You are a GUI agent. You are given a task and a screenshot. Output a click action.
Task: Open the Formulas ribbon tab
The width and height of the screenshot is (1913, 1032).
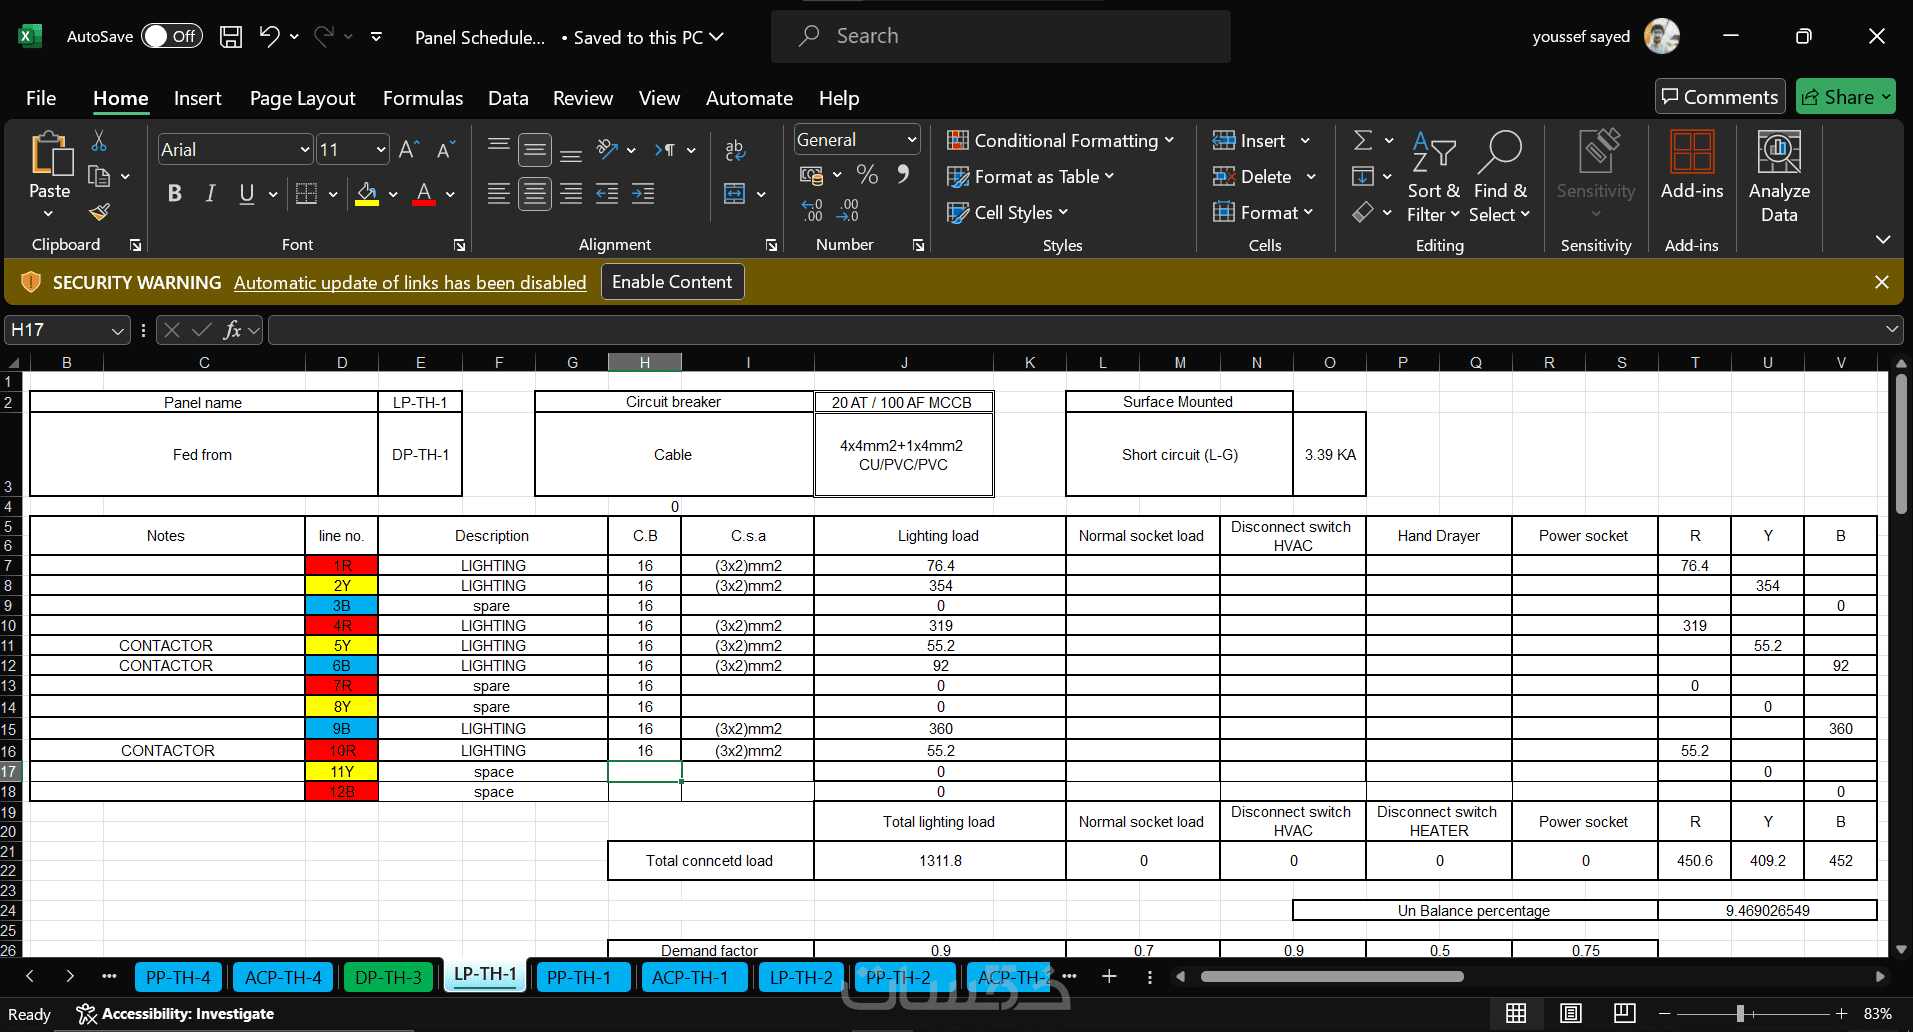[x=422, y=98]
